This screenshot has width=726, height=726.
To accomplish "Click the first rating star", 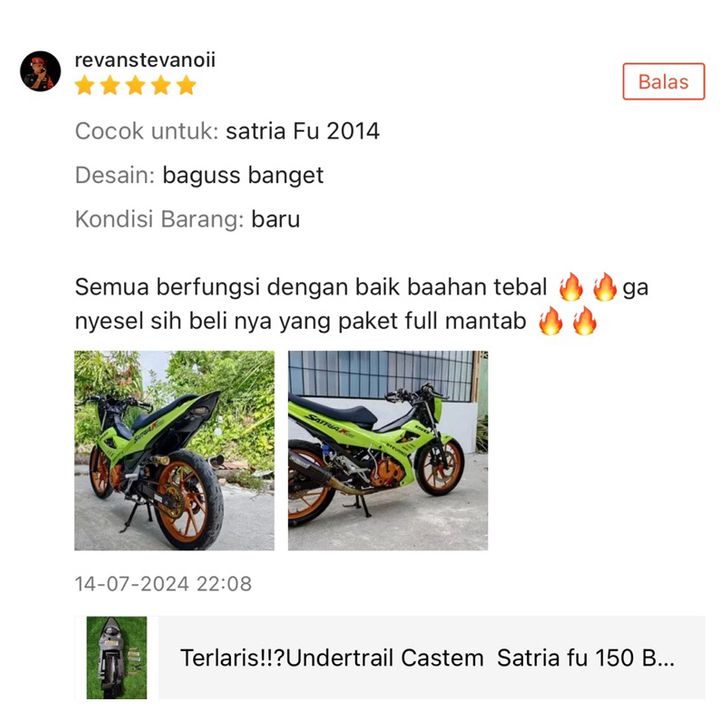I will tap(85, 86).
